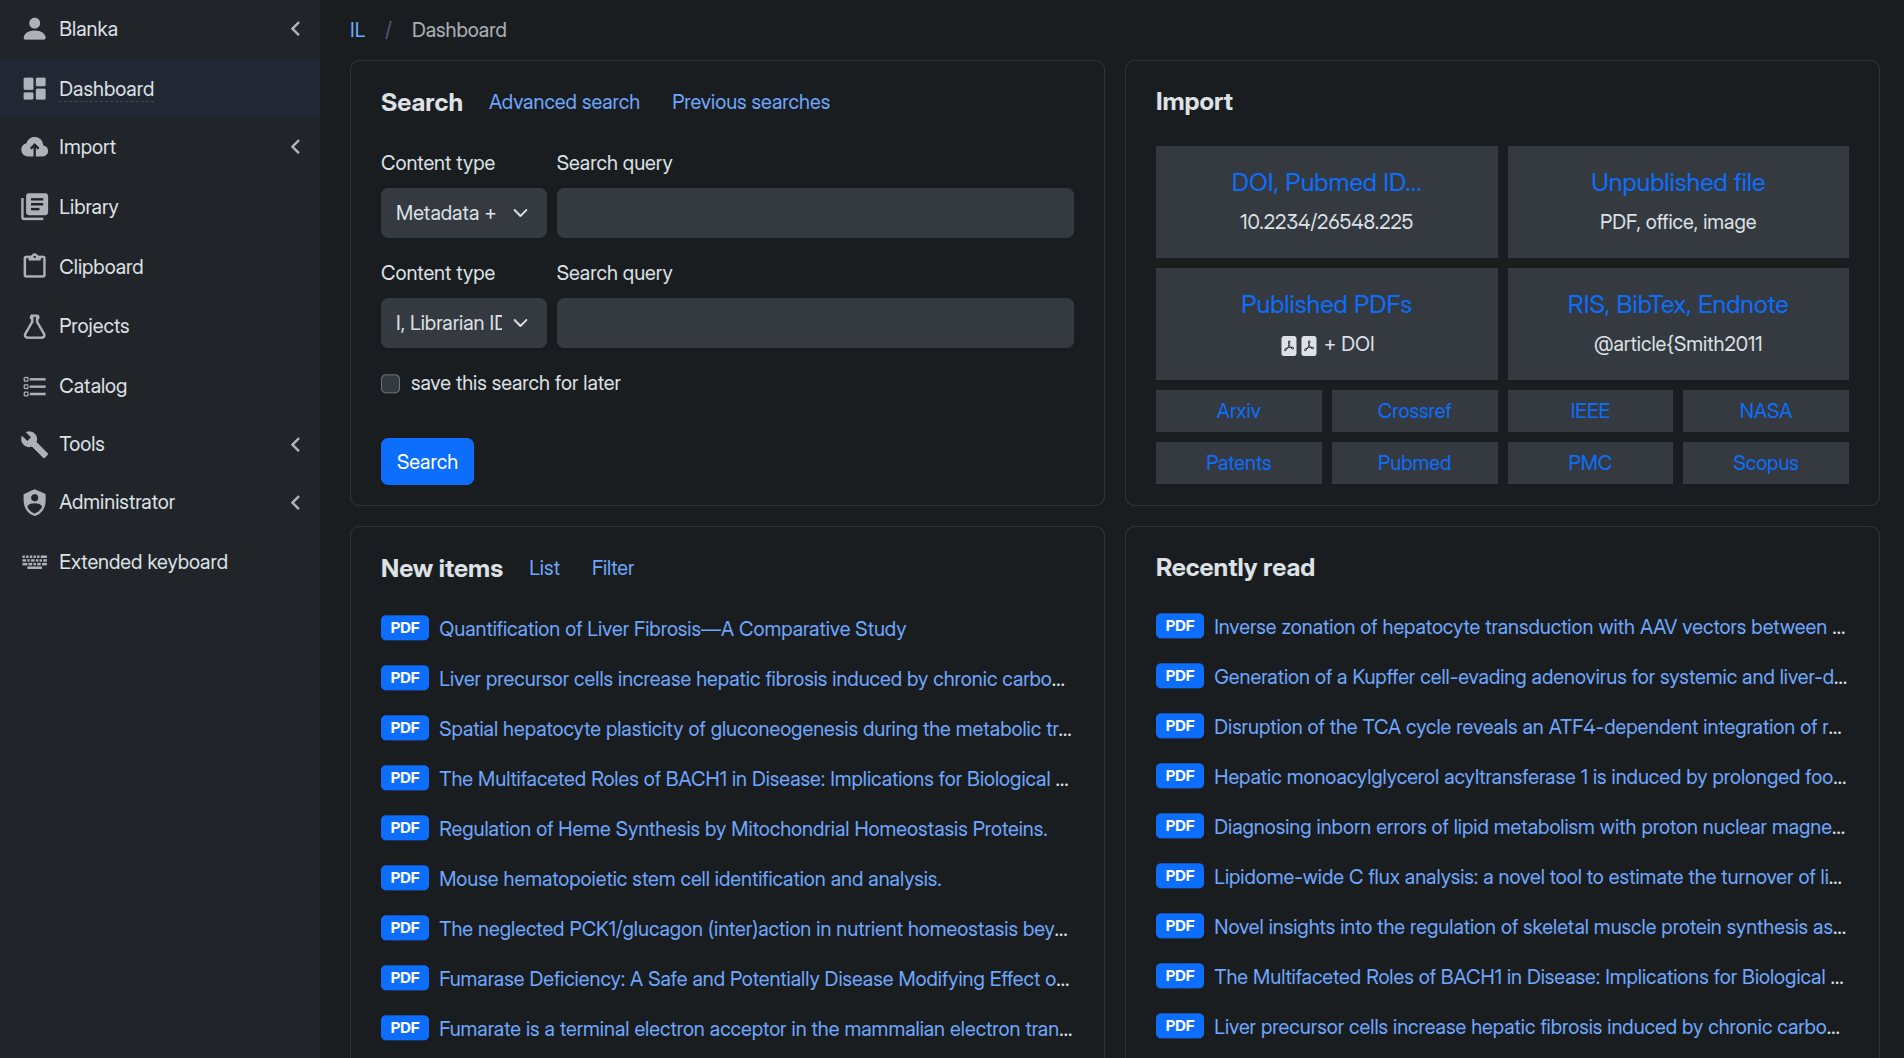Click the Blanka user profile icon
The height and width of the screenshot is (1058, 1904).
click(34, 28)
